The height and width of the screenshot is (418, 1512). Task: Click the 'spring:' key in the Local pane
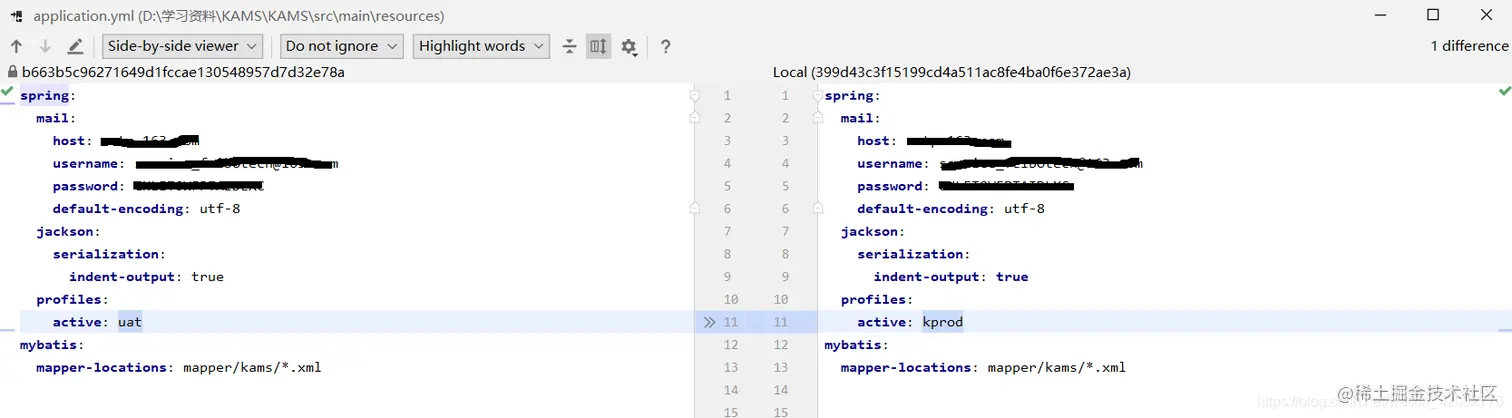tap(852, 96)
